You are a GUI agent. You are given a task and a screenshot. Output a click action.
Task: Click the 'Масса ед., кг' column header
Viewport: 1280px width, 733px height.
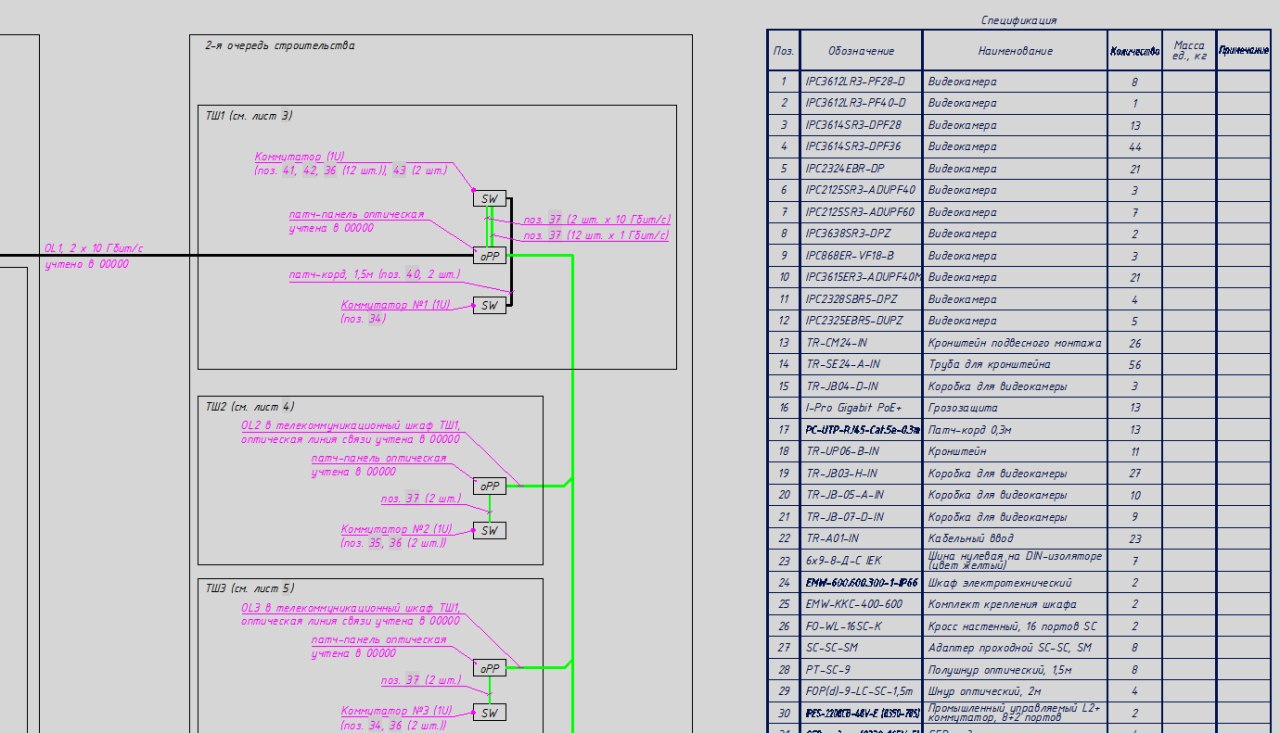pos(1189,51)
